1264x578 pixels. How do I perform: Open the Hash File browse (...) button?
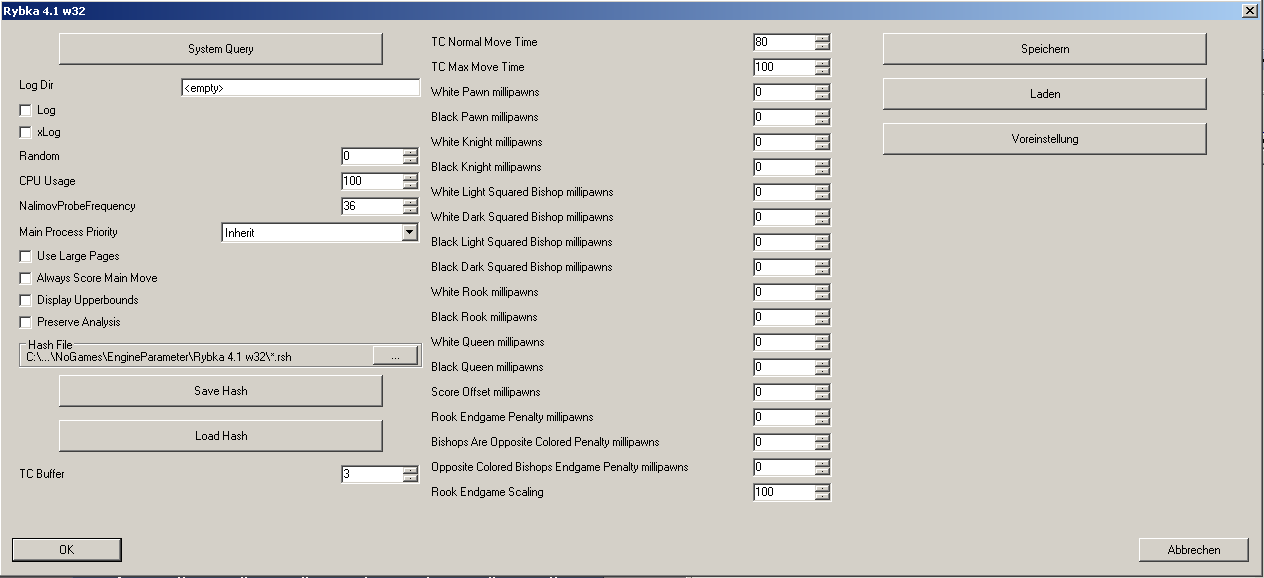395,356
